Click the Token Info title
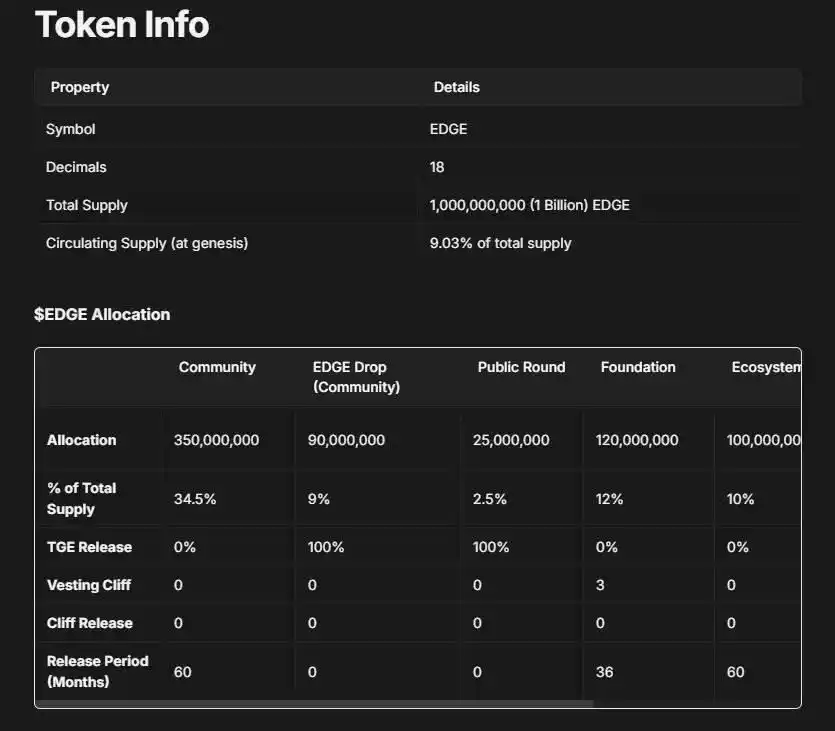This screenshot has width=835, height=731. tap(122, 24)
